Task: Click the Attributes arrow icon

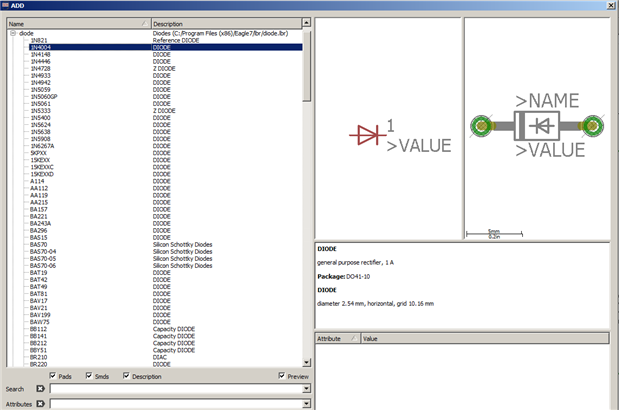Action: click(41, 403)
